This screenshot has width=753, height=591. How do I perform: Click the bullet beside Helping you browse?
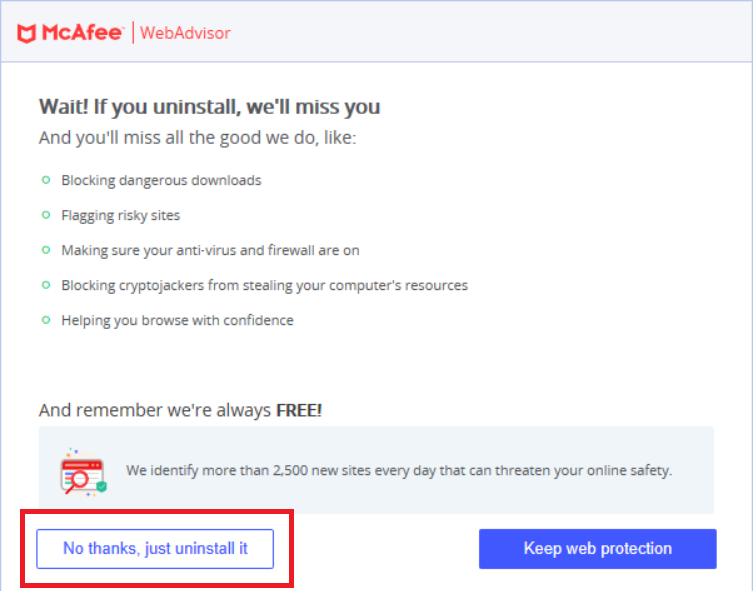(x=45, y=320)
